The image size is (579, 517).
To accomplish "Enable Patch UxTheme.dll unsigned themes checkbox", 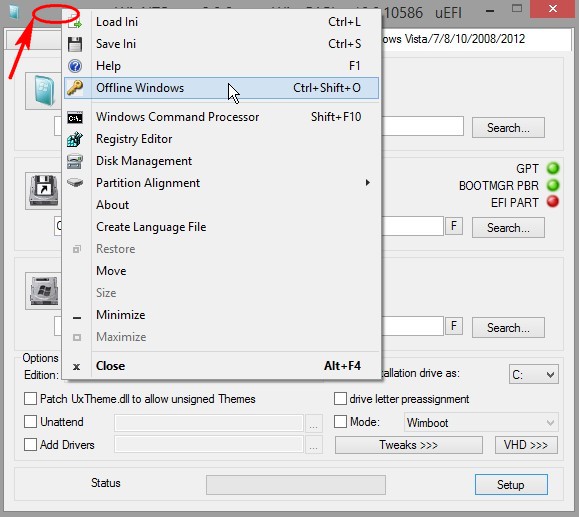I will (x=30, y=399).
